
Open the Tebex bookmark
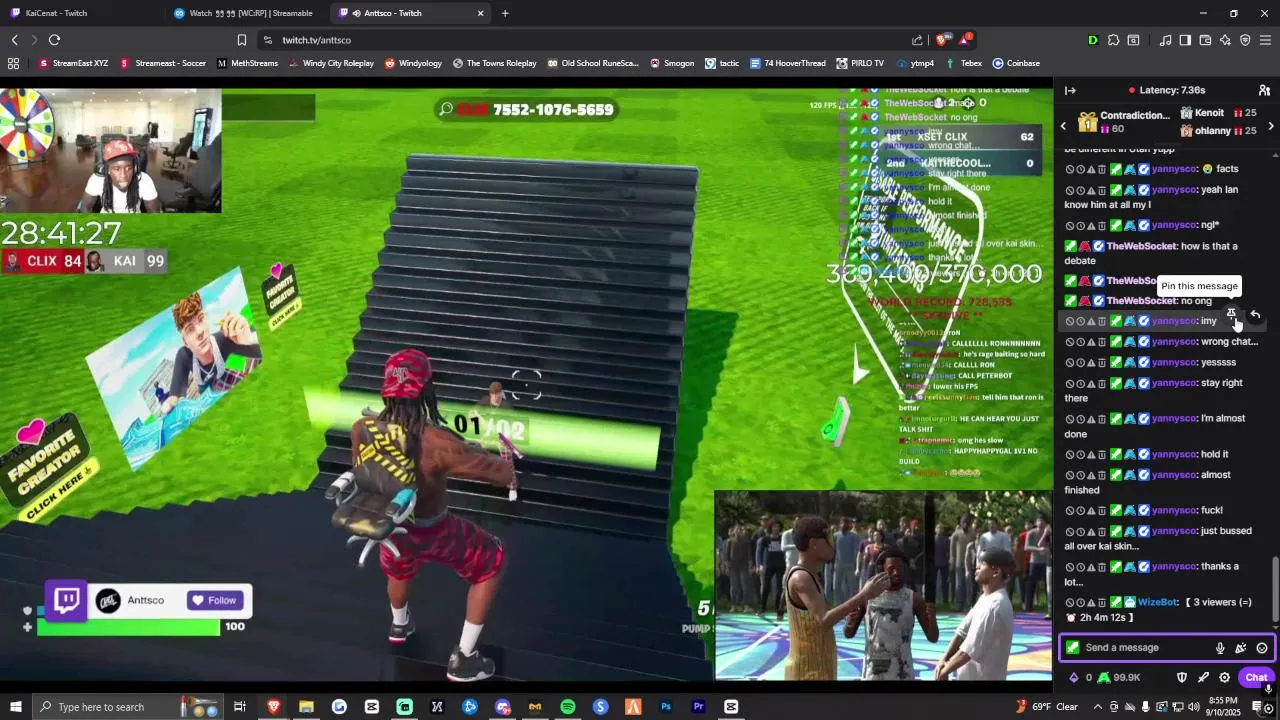click(x=963, y=63)
